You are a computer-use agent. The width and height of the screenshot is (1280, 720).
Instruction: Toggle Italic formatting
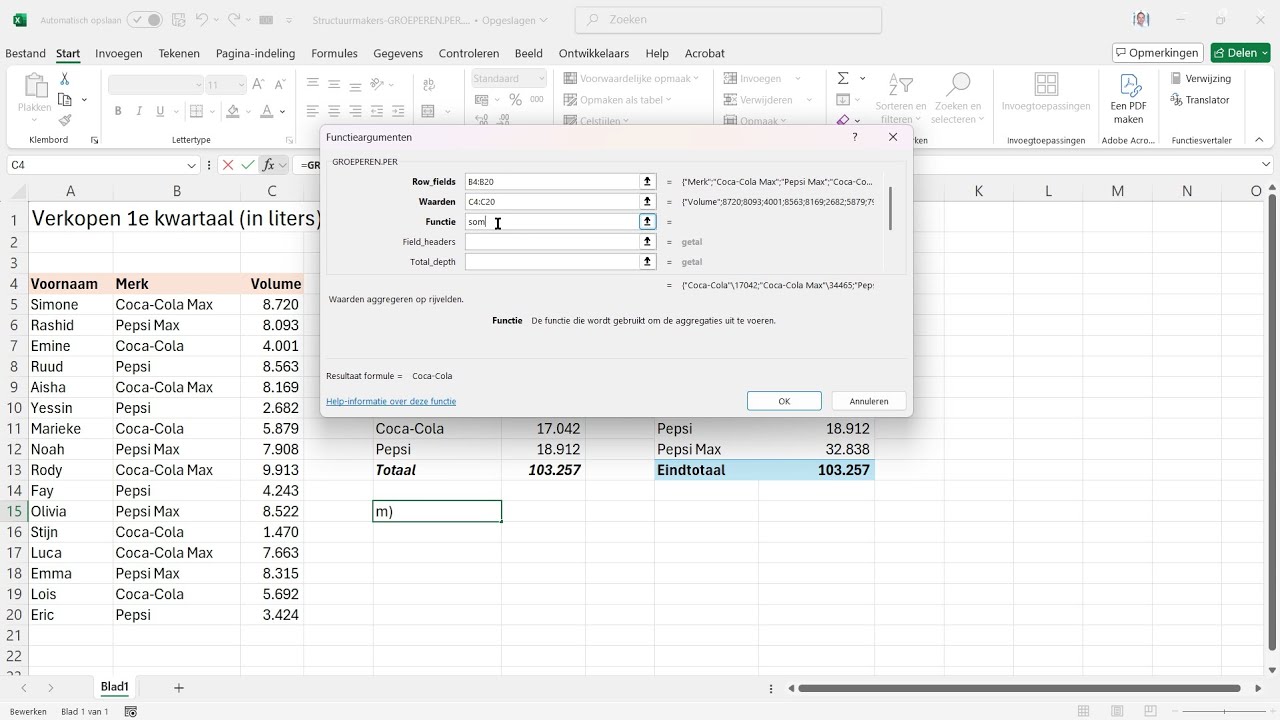click(139, 111)
